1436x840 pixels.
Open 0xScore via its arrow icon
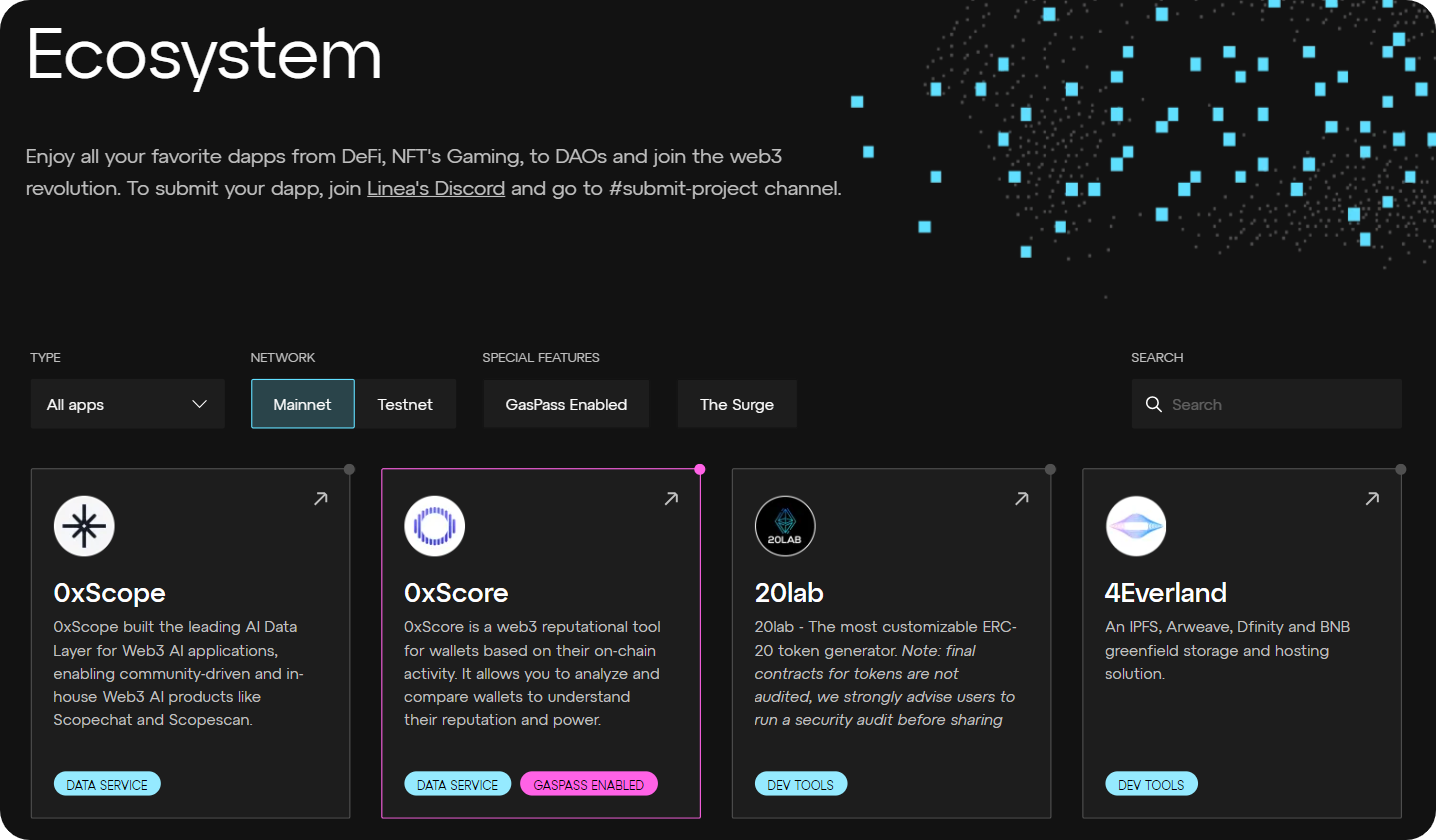(x=671, y=498)
